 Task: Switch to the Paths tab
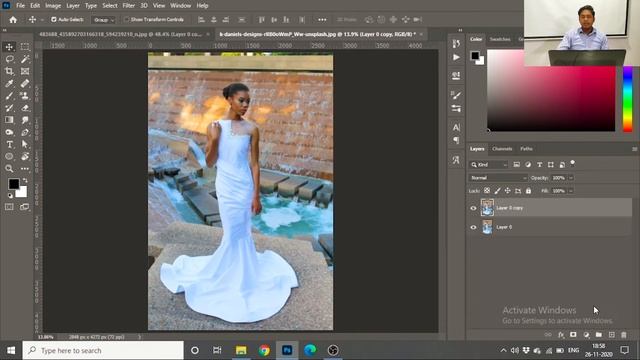pos(526,149)
